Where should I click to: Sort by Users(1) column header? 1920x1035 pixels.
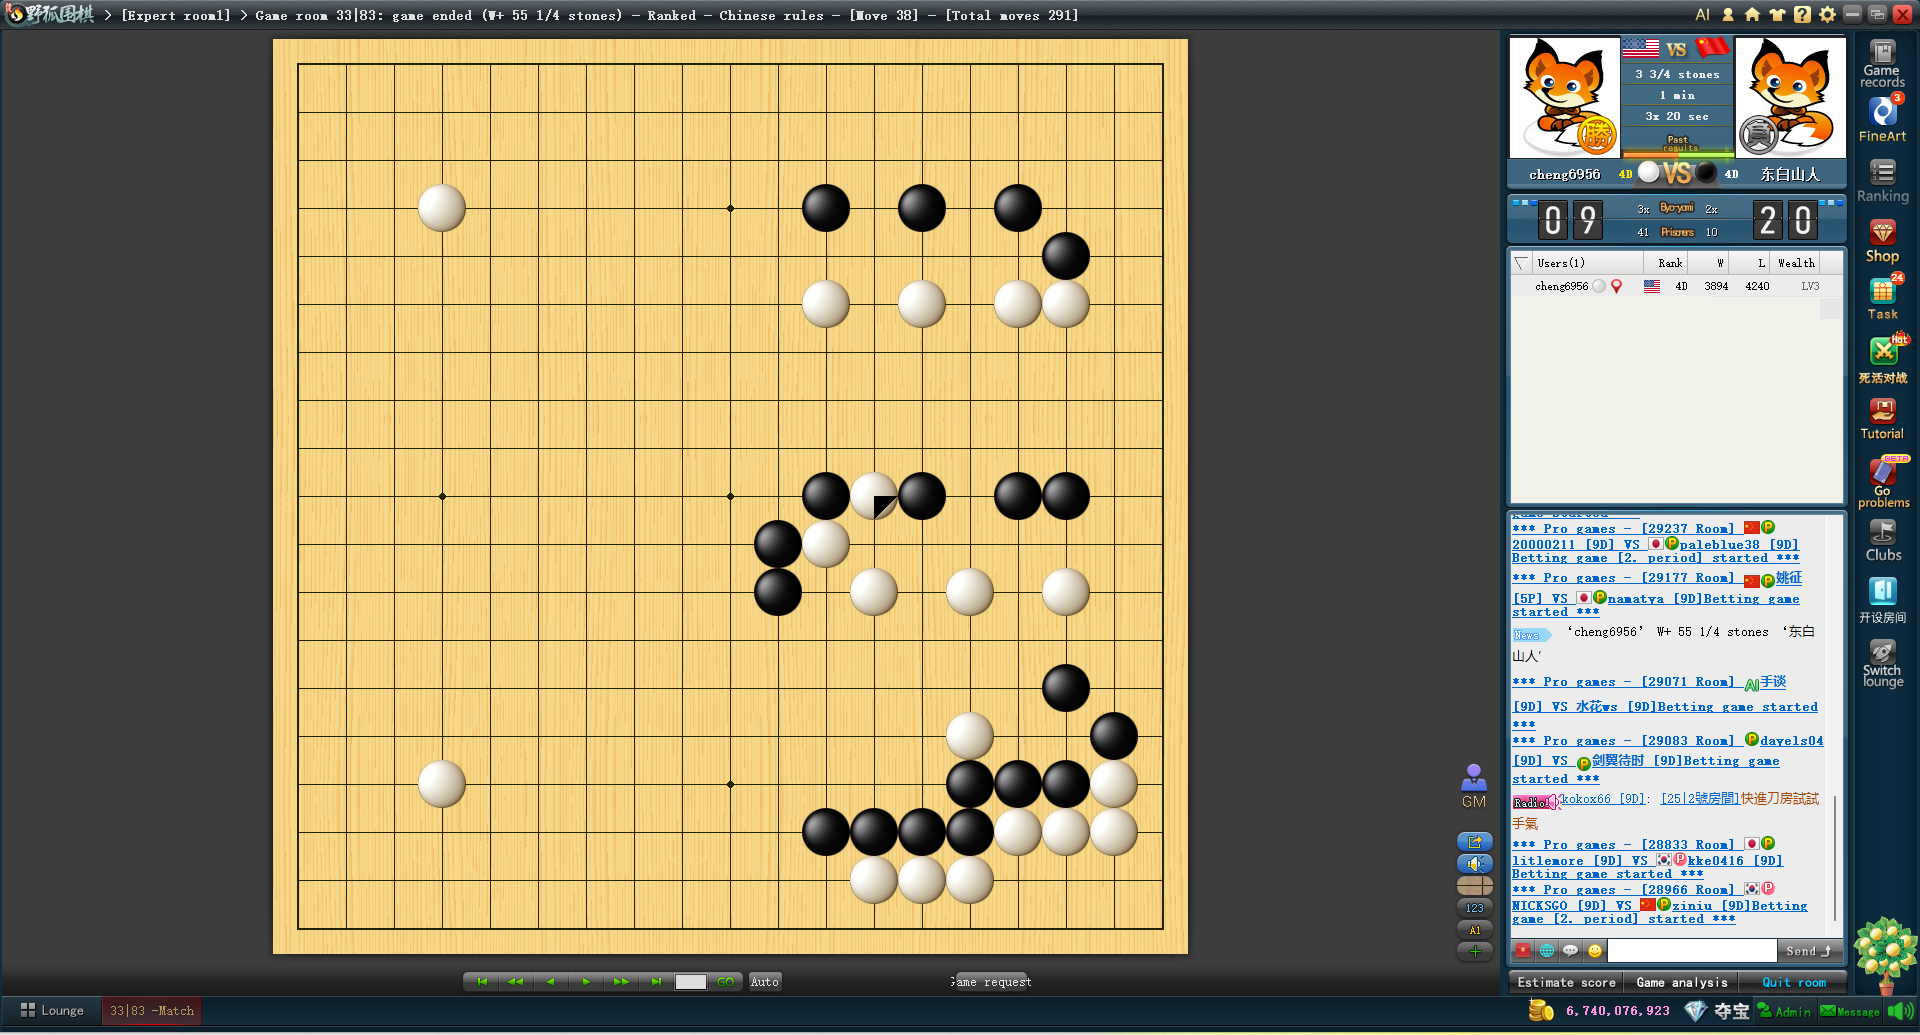click(x=1586, y=263)
